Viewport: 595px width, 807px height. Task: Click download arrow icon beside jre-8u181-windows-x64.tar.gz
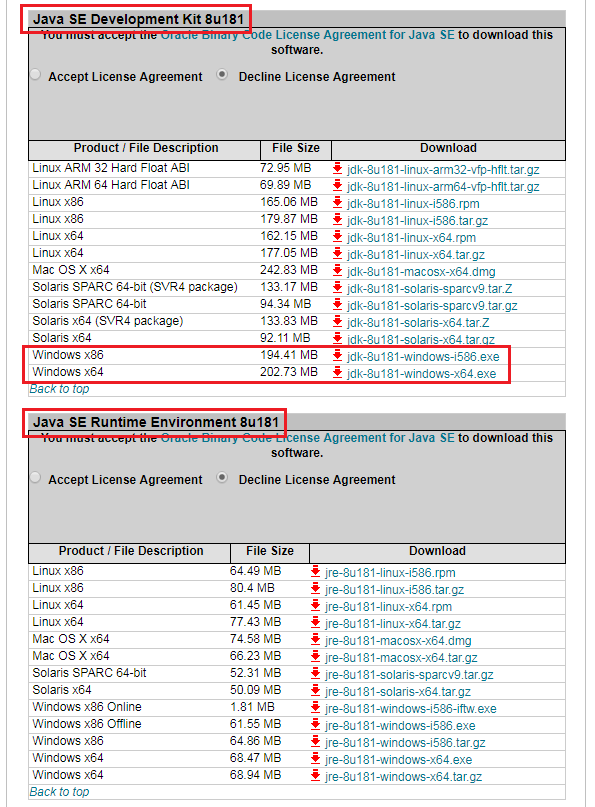(x=316, y=775)
